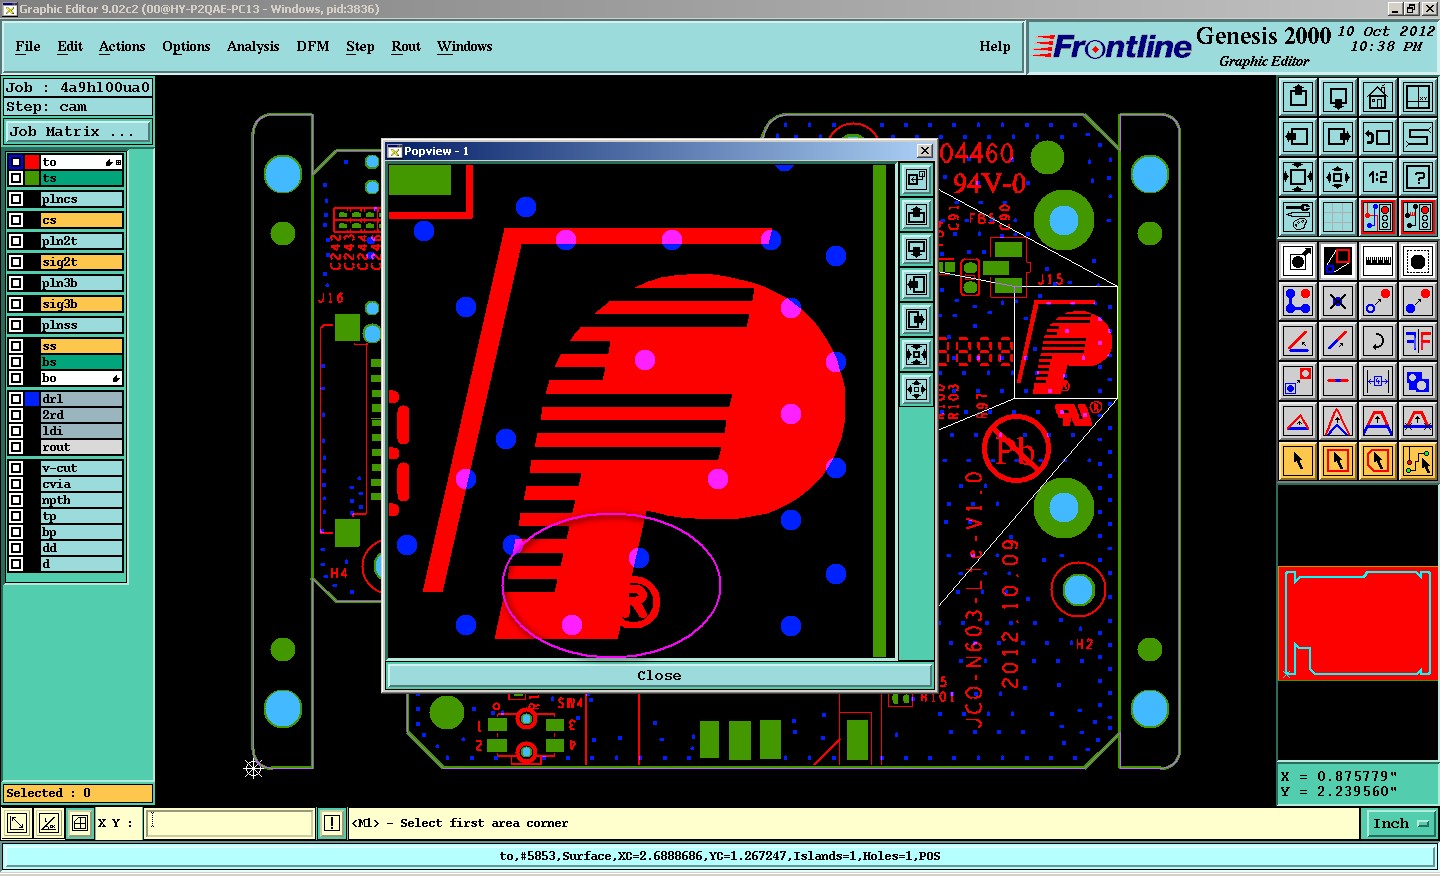Toggle the checkbox for layer drl
The width and height of the screenshot is (1440, 876).
16,399
